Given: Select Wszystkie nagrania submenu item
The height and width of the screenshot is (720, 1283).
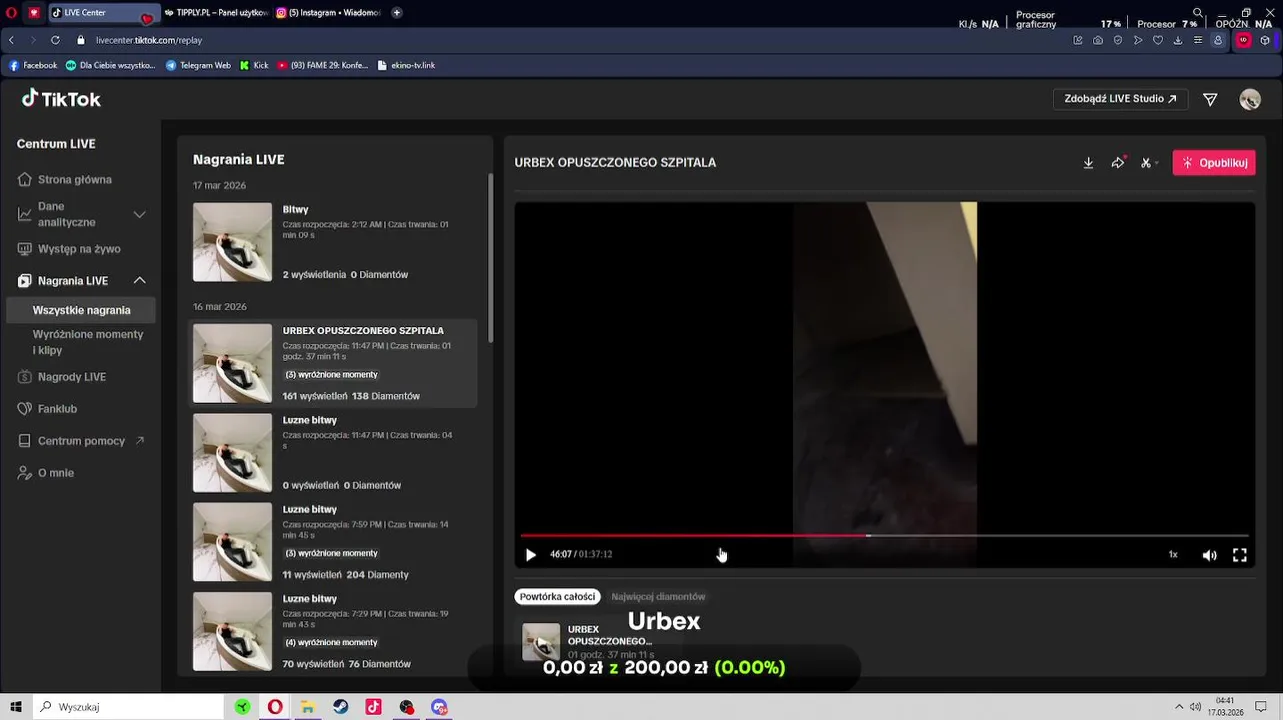Looking at the screenshot, I should tap(81, 310).
